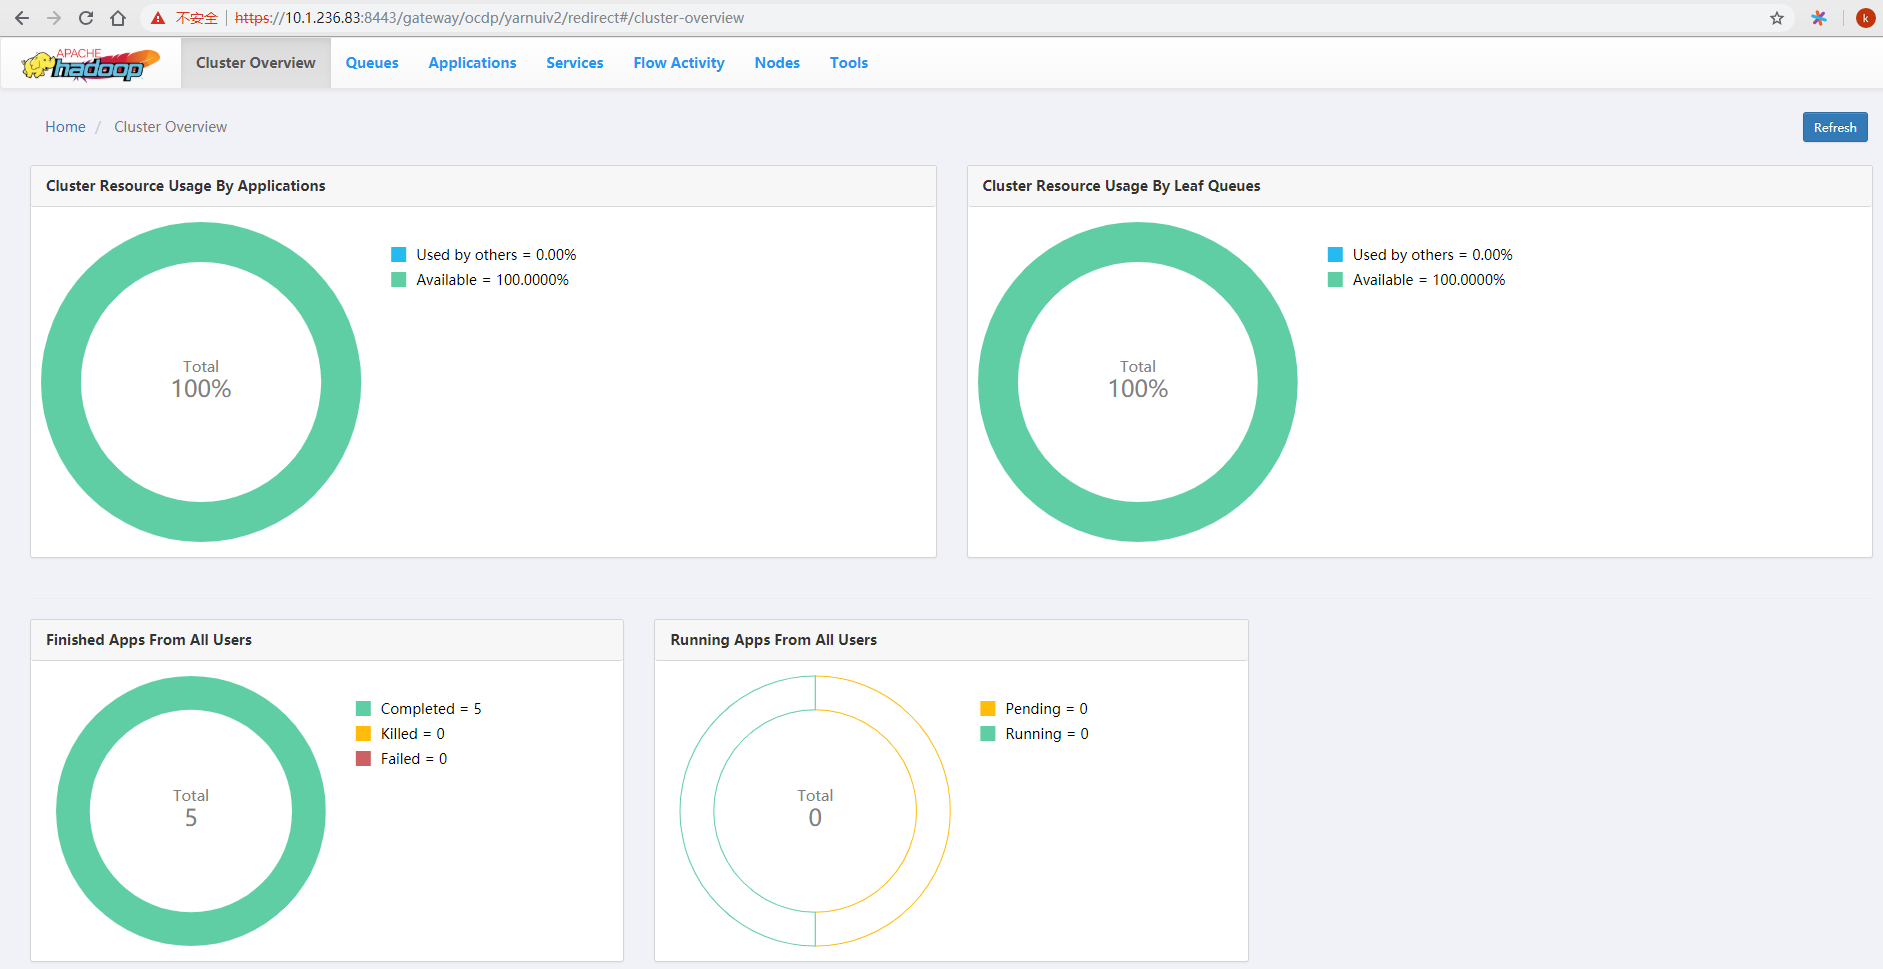Click the blue Refresh button
This screenshot has height=969, width=1883.
(x=1835, y=127)
